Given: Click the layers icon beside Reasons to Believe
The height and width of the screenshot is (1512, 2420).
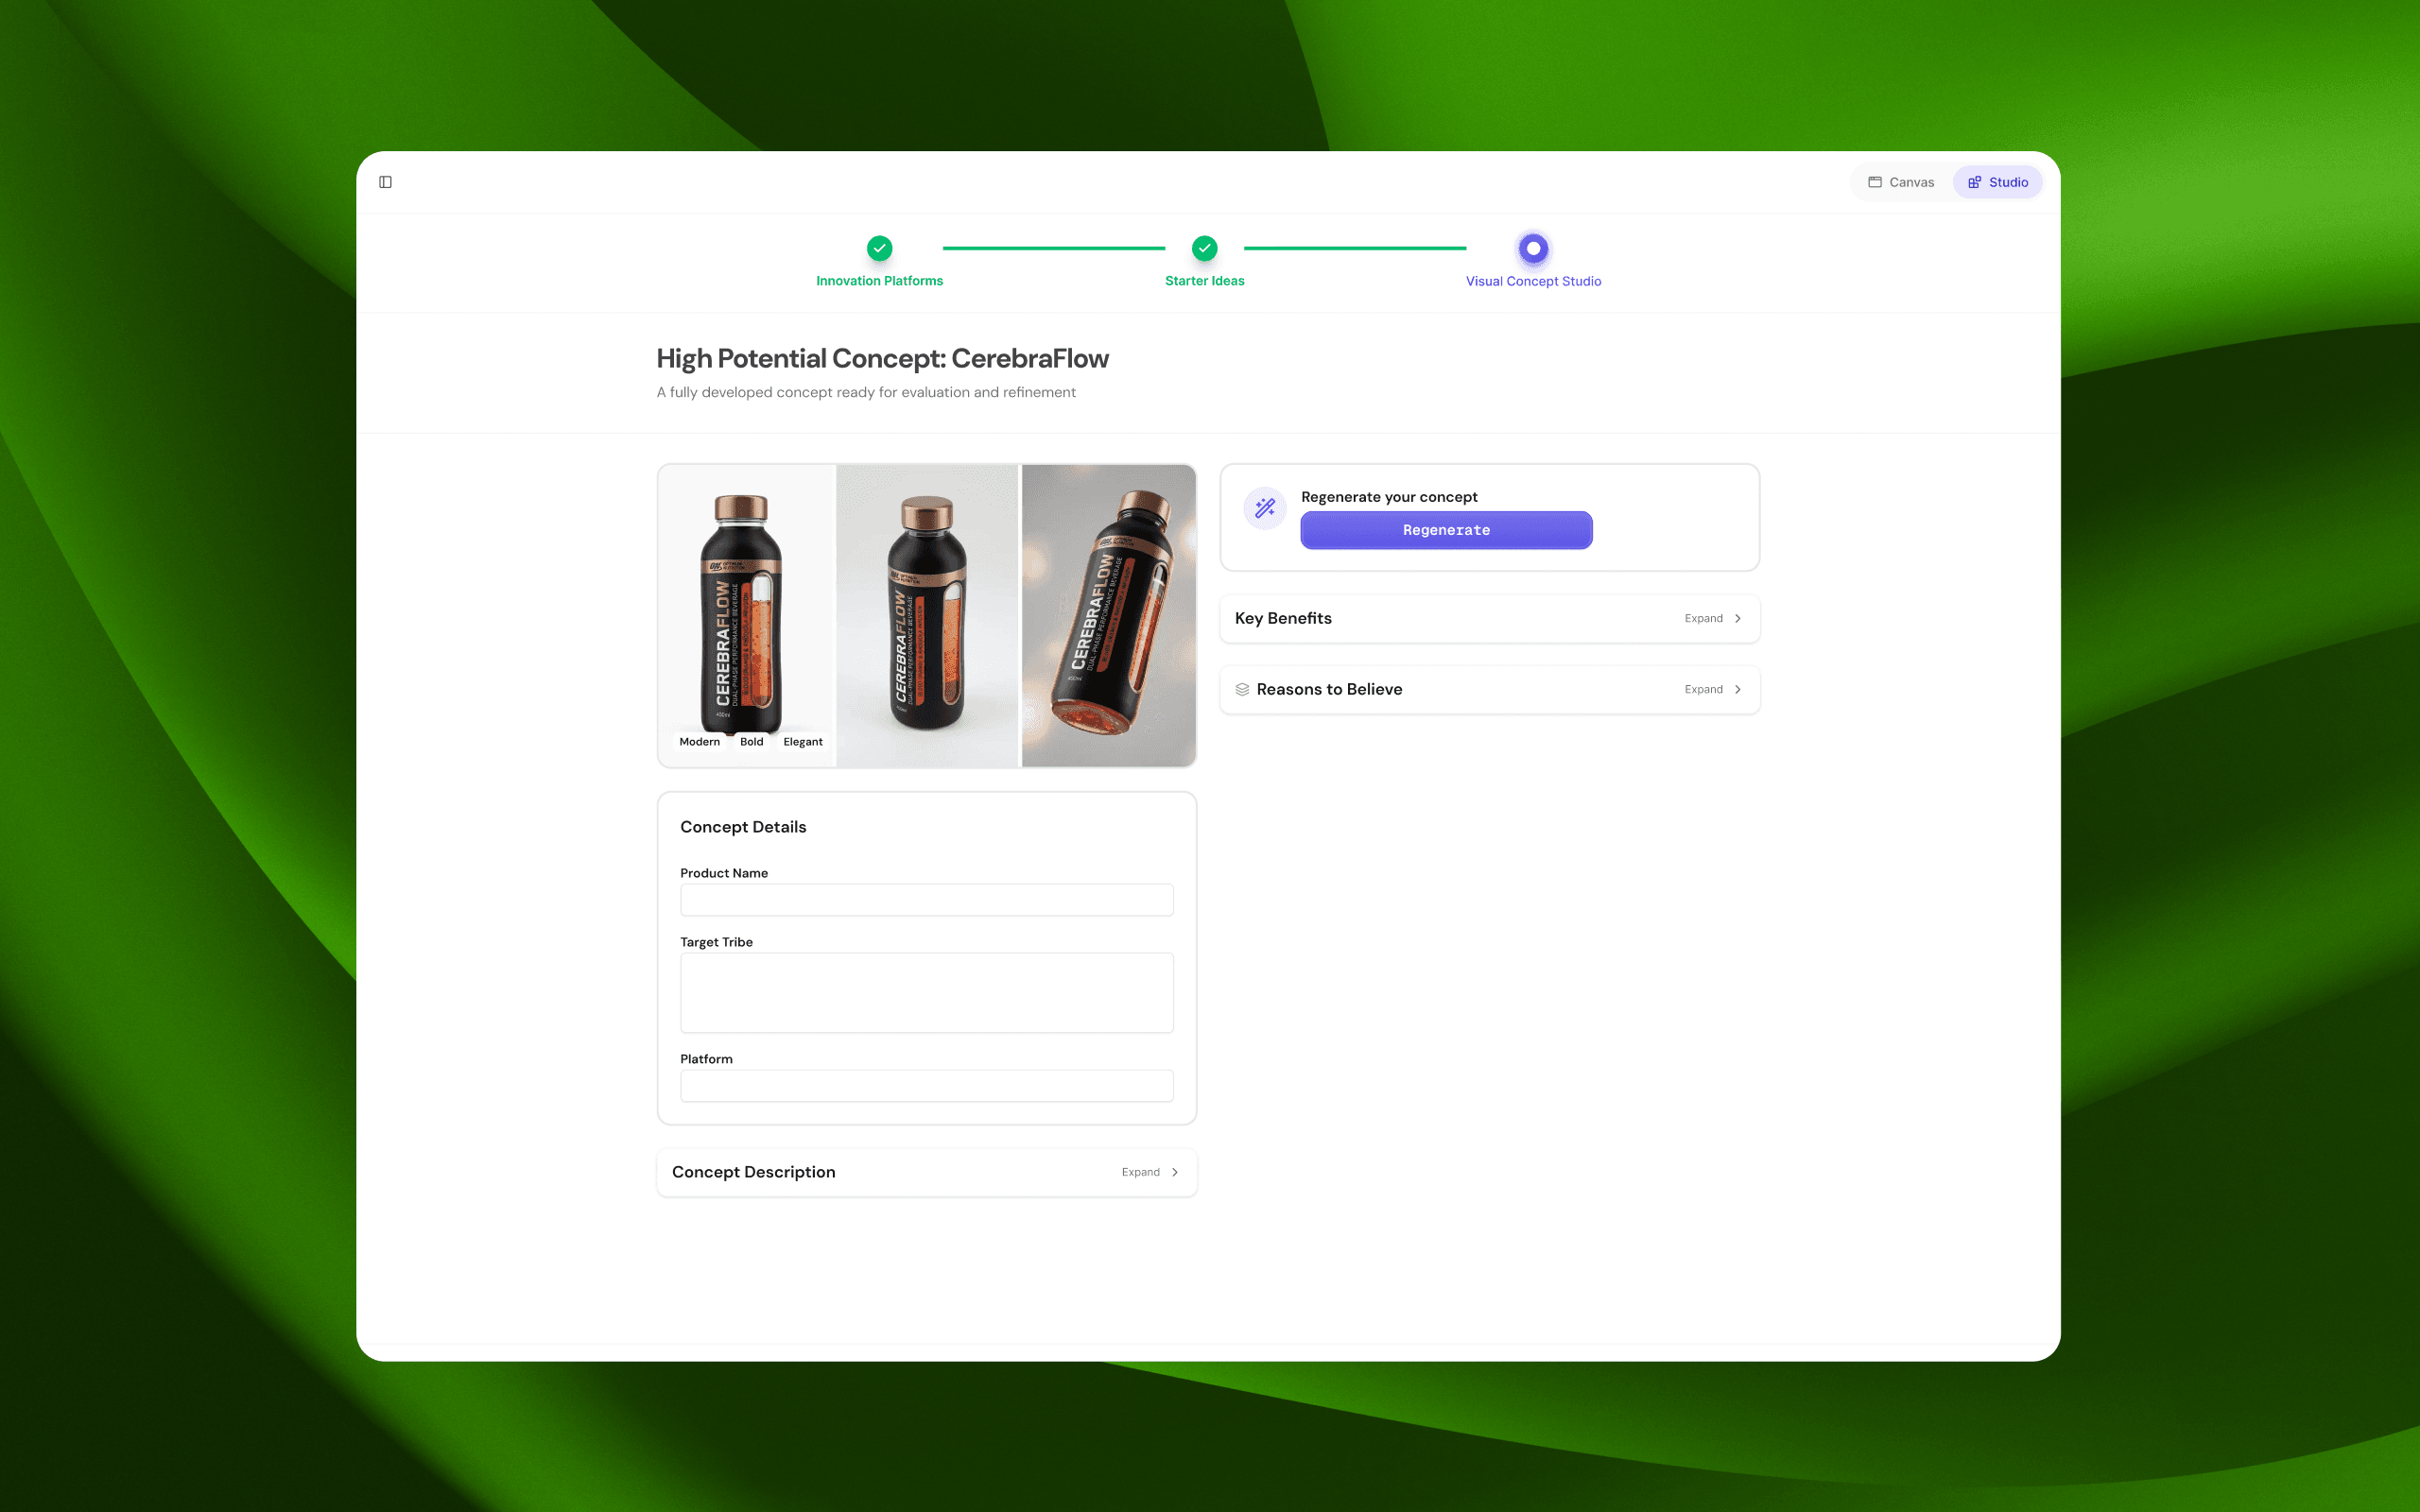Looking at the screenshot, I should [1242, 689].
